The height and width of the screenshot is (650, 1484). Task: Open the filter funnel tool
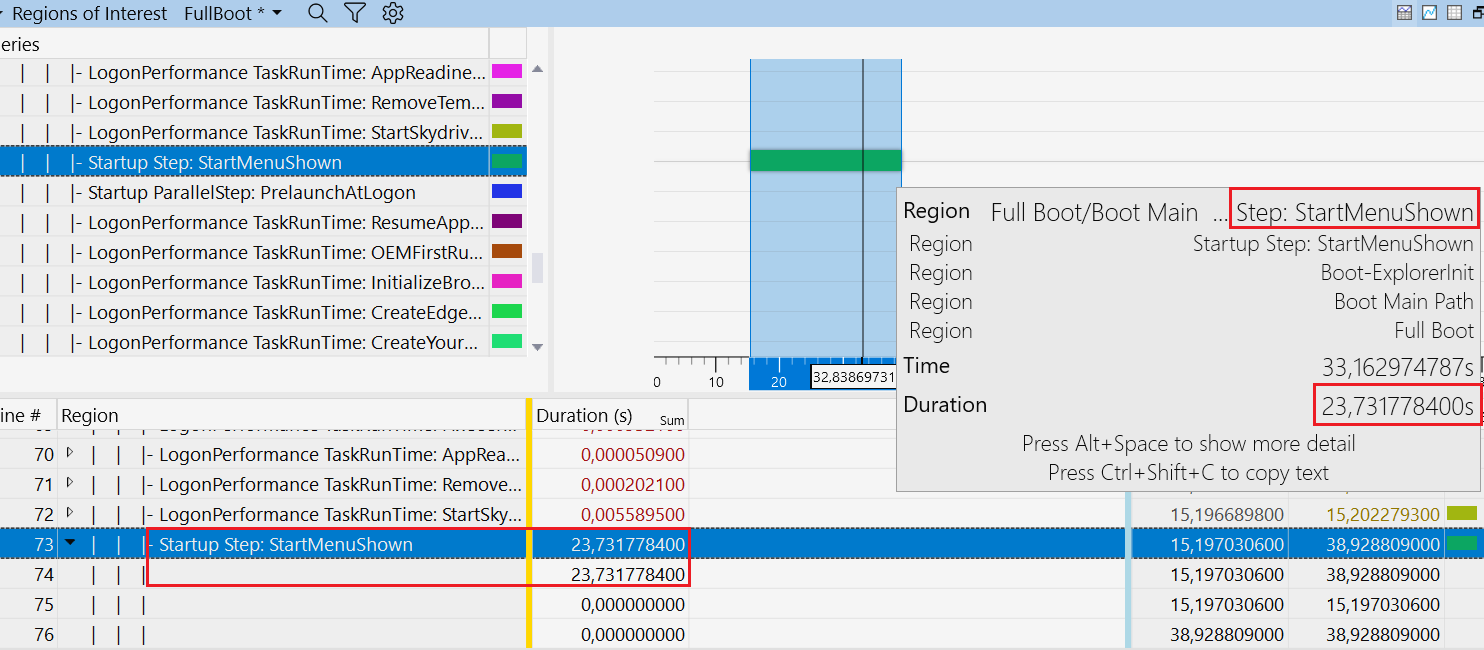[x=354, y=13]
